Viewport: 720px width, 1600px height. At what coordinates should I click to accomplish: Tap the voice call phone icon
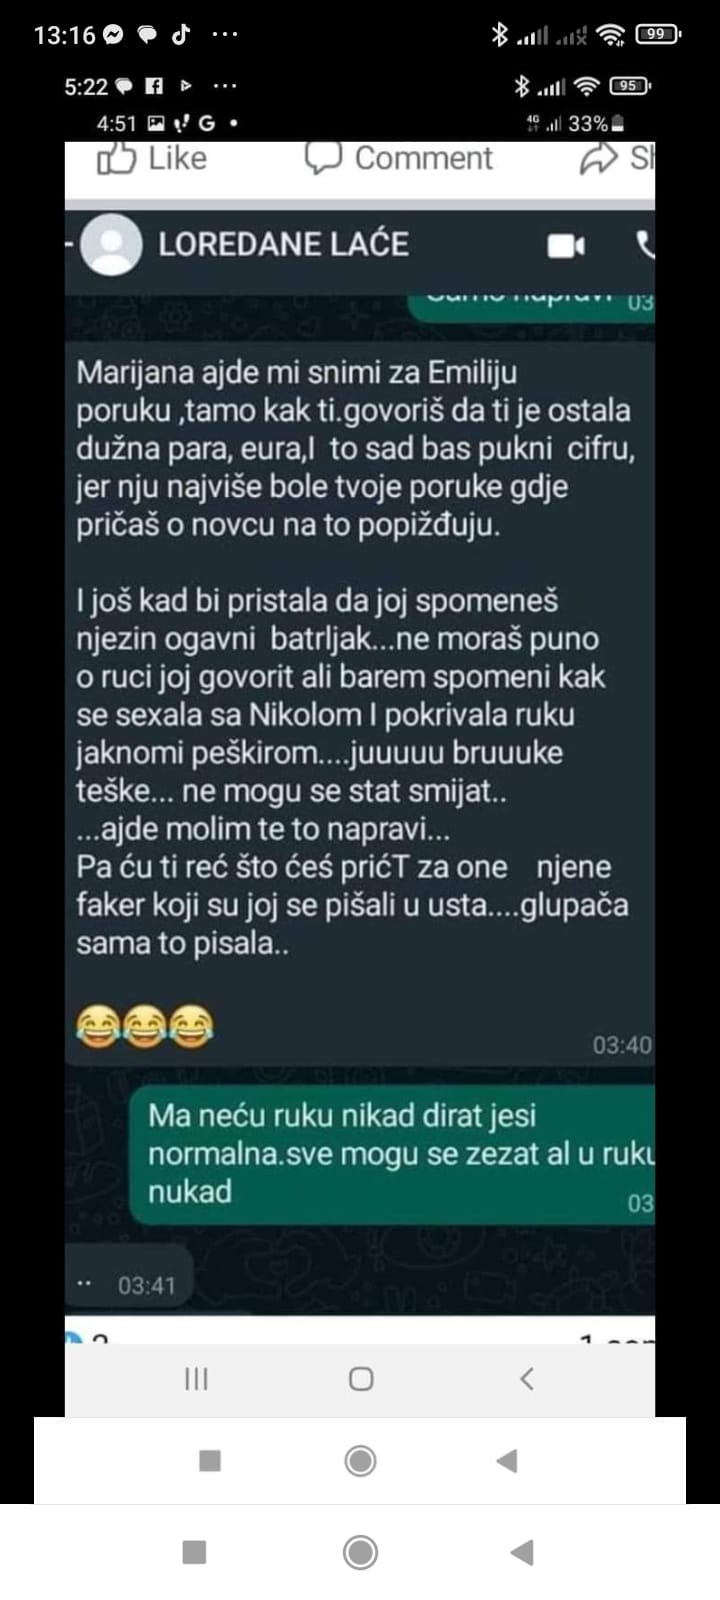pyautogui.click(x=645, y=245)
